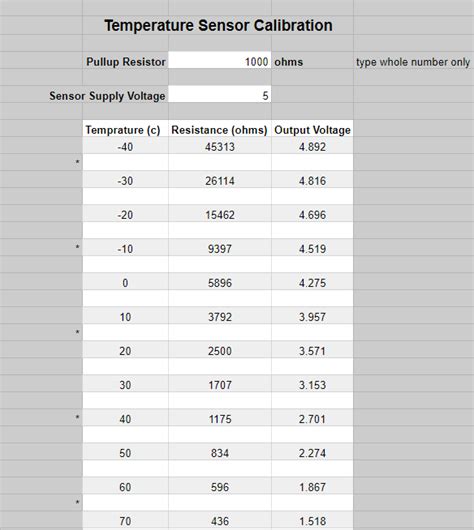474x530 pixels.
Task: Click the resistance cell showing 45313
Action: click(219, 146)
